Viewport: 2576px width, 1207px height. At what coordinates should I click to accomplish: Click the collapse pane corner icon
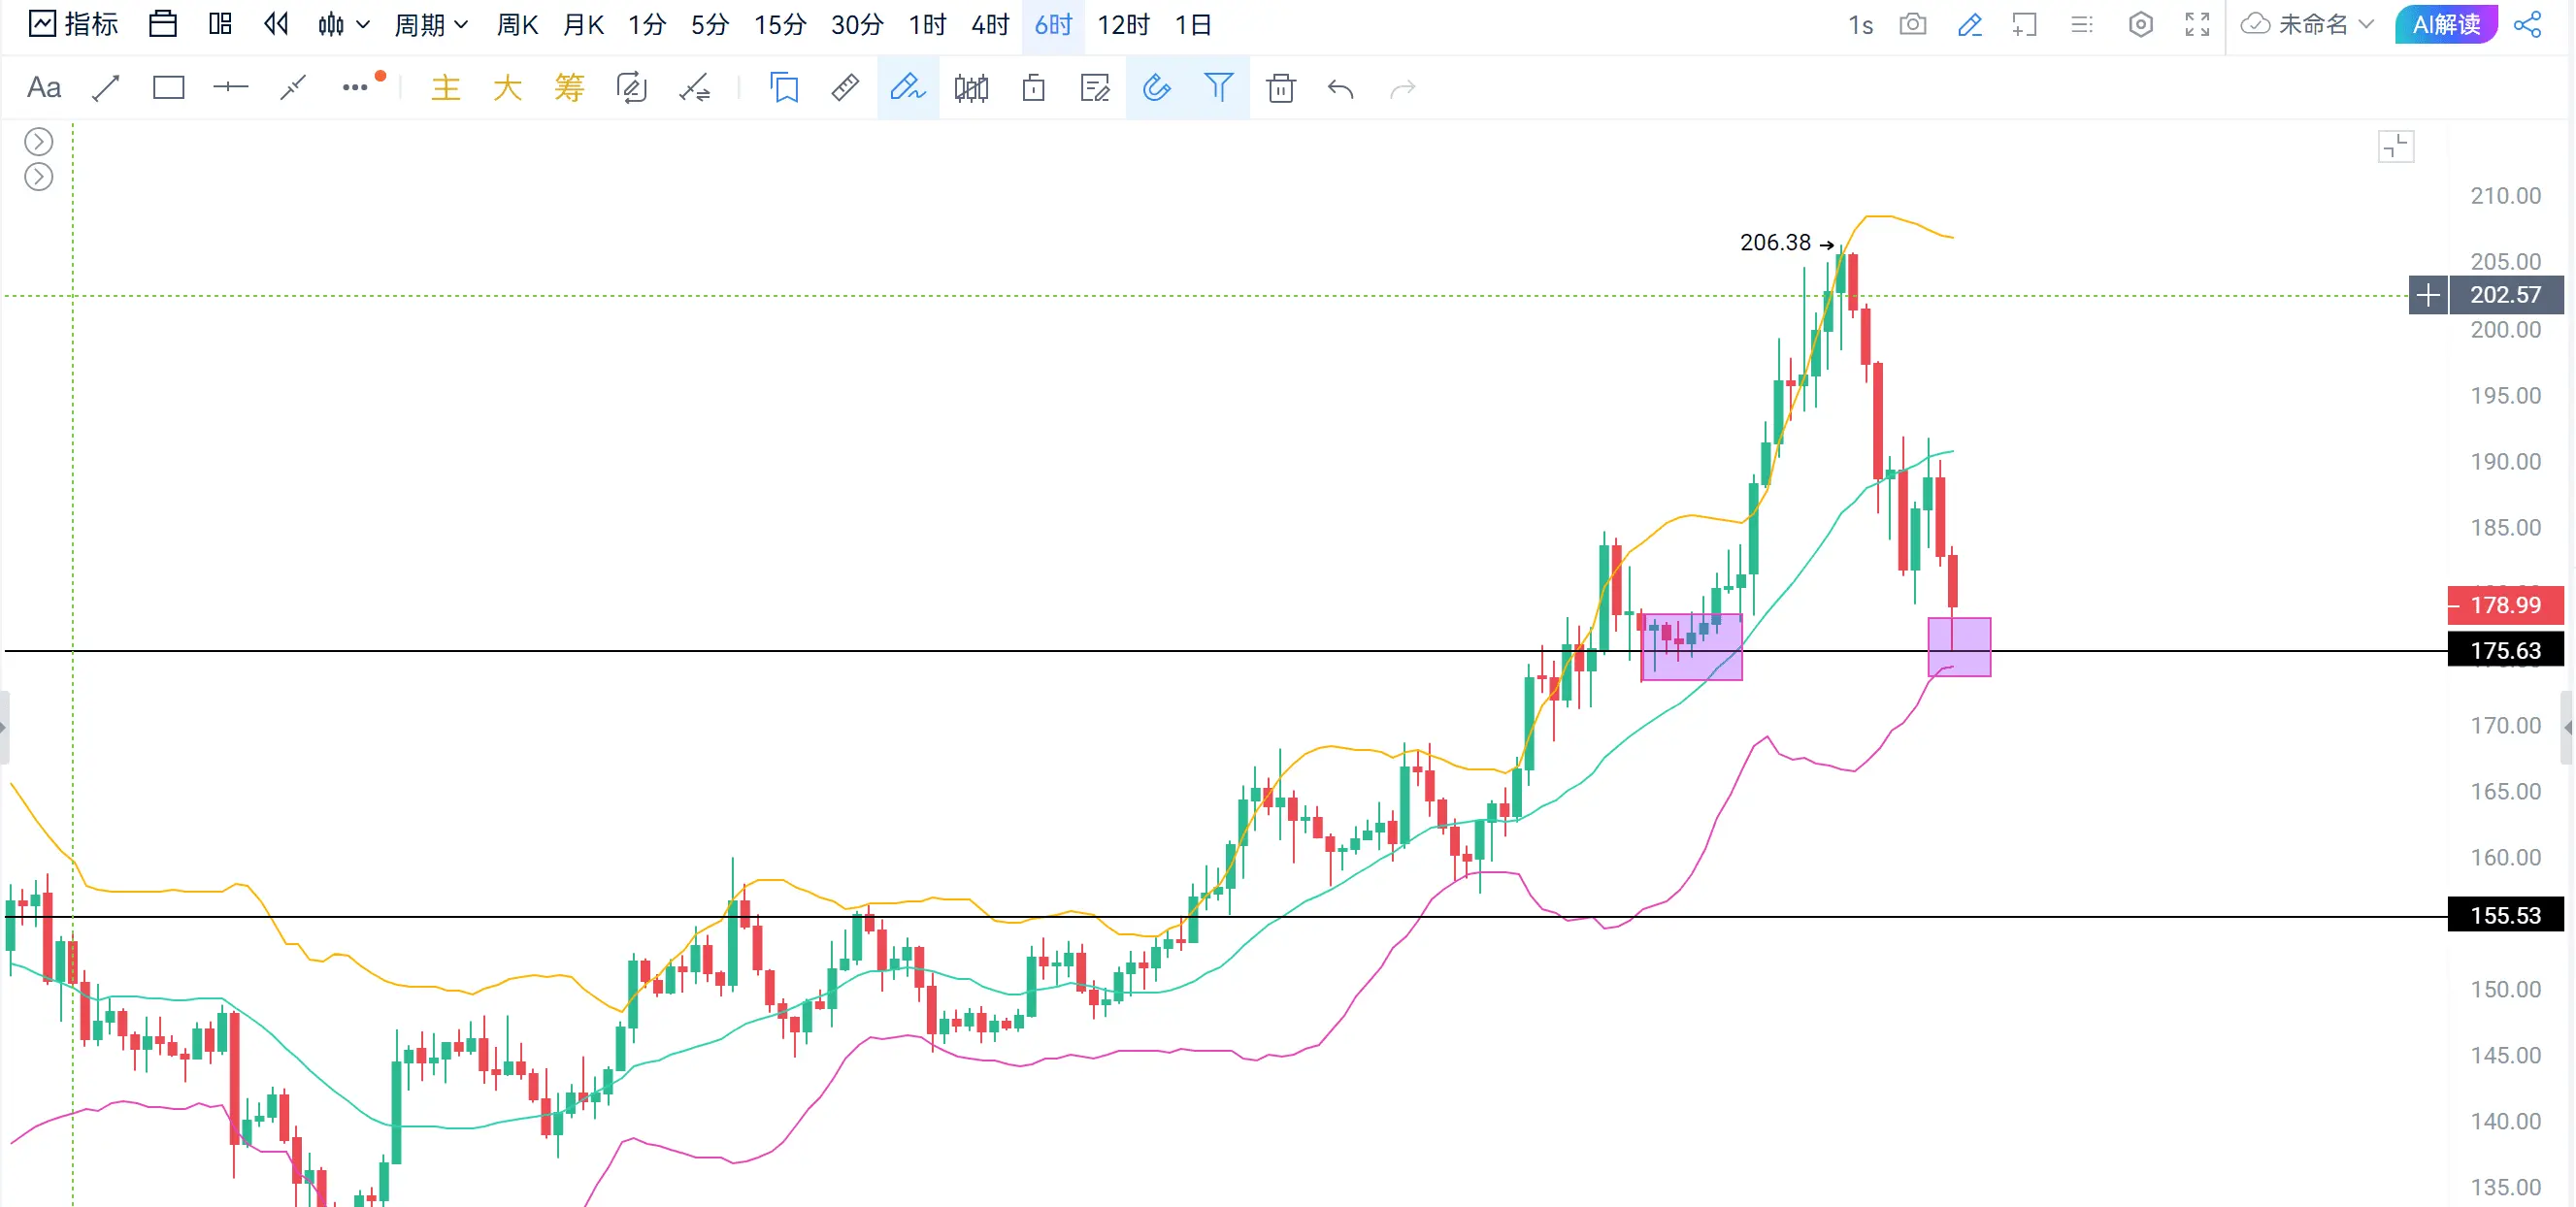(x=2396, y=147)
